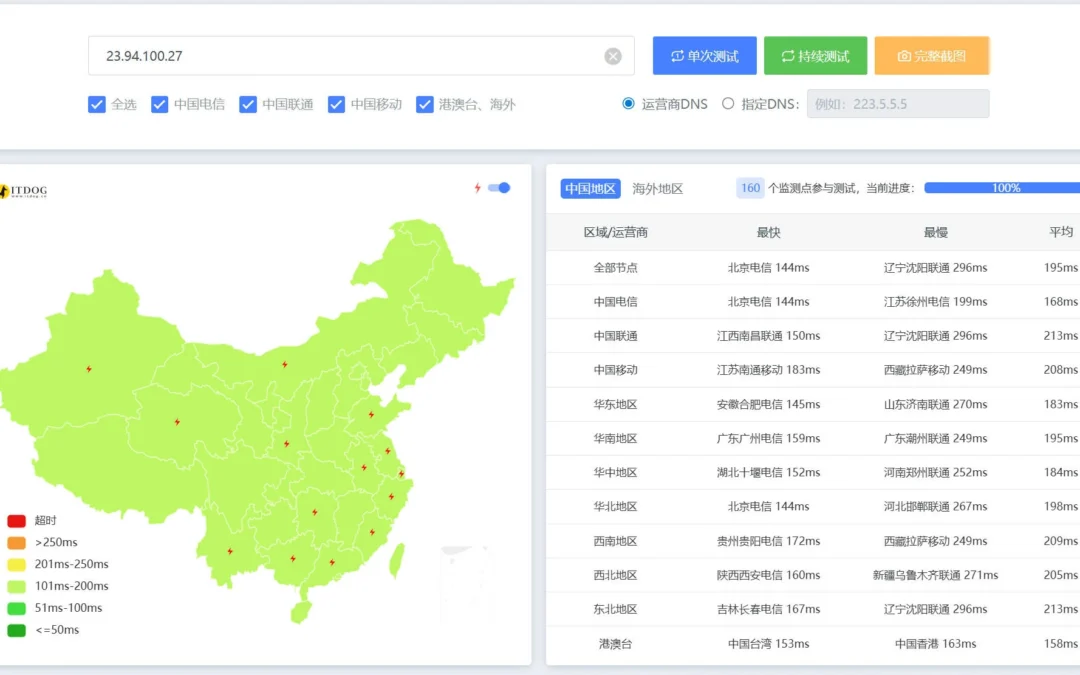This screenshot has height=675, width=1080.
Task: Click the lightning marker on Hunan province
Action: pos(315,512)
